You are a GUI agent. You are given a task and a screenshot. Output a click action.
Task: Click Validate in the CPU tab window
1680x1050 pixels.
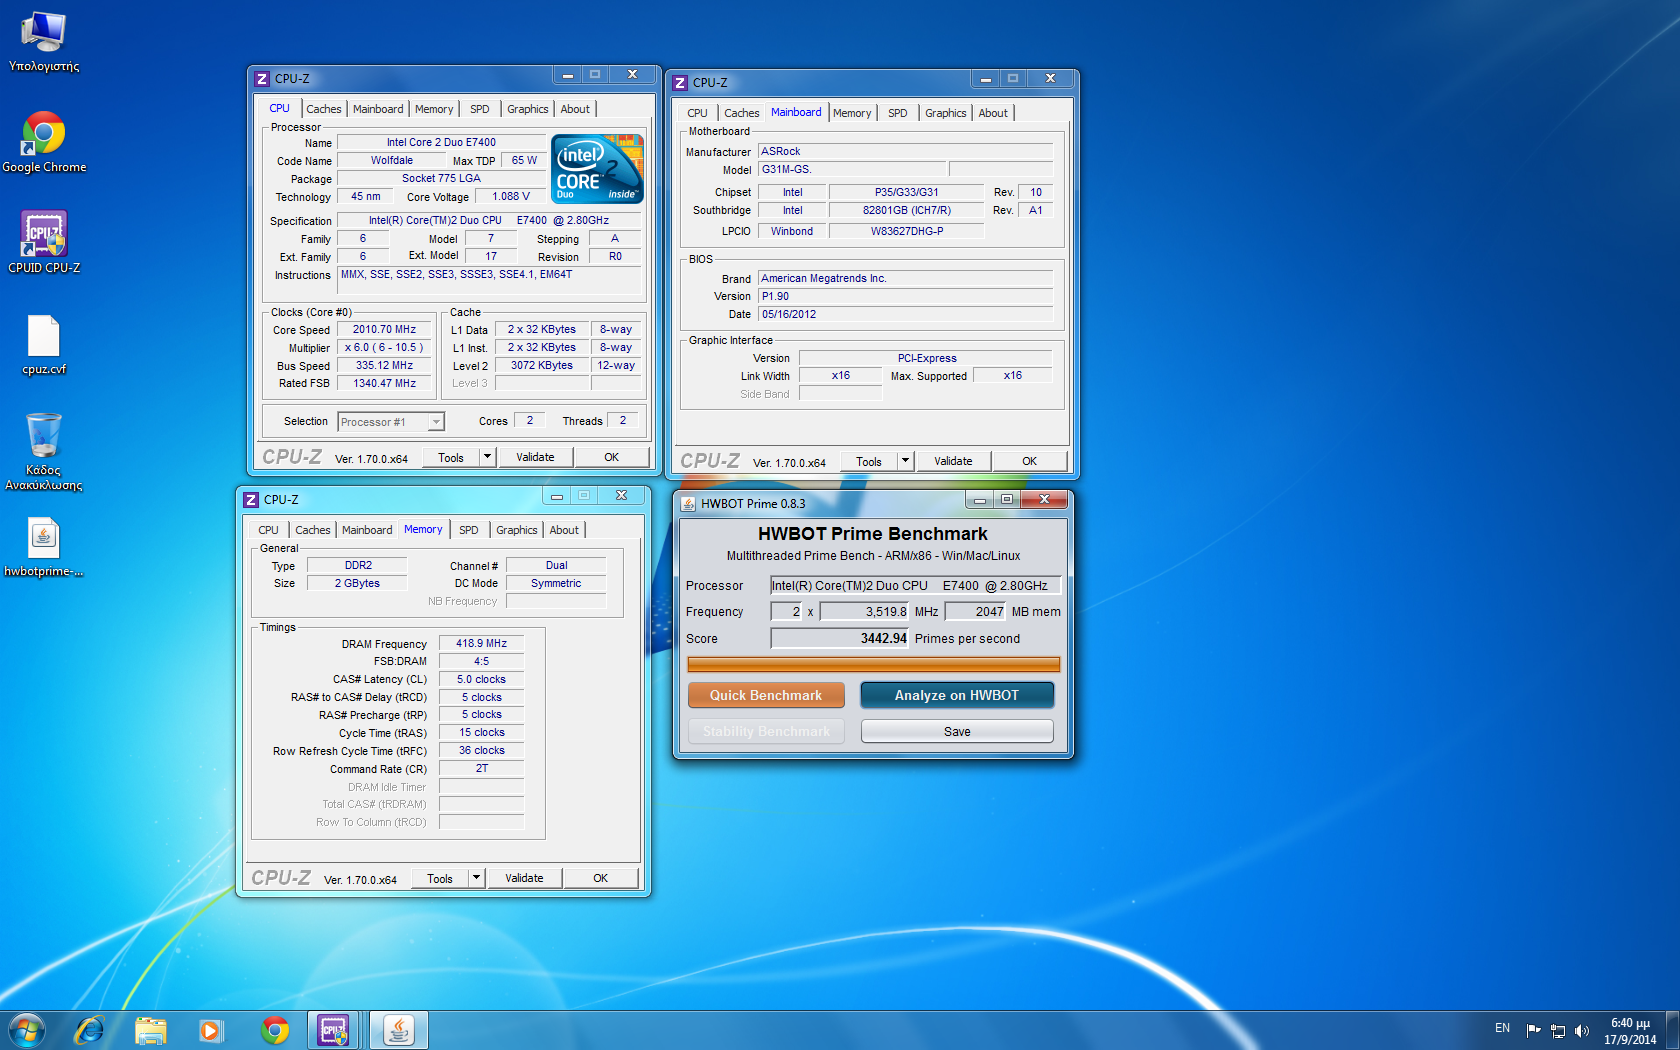[535, 457]
